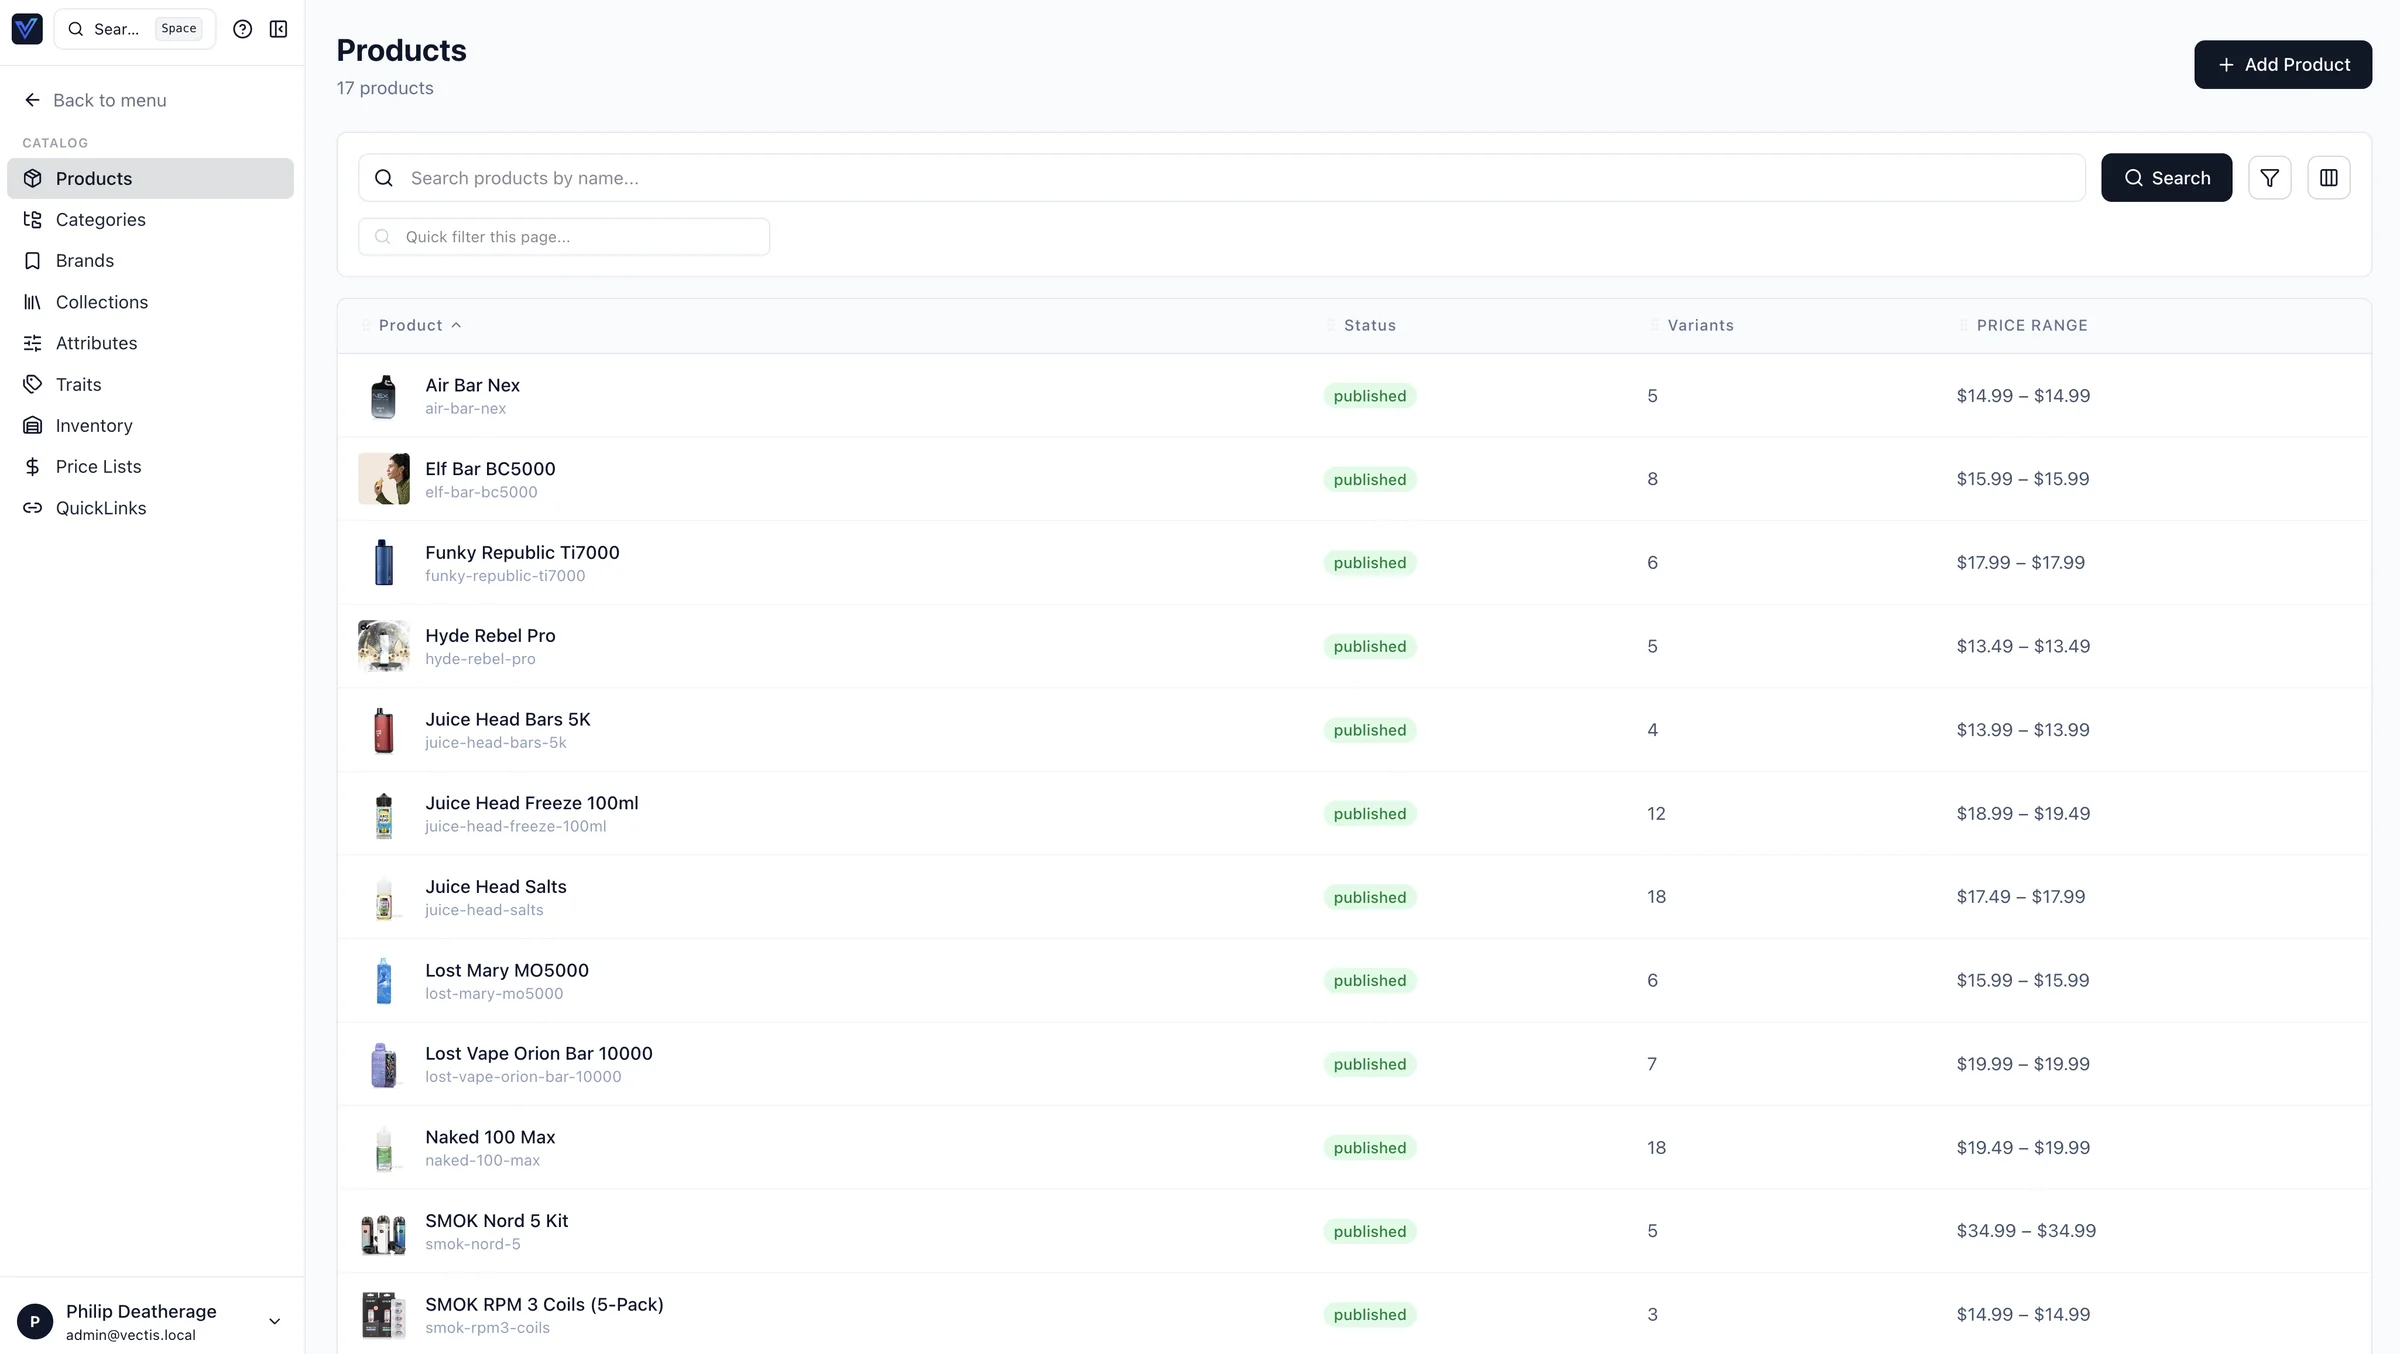The image size is (2400, 1354).
Task: Sort by PRICE RANGE column header
Action: [x=2031, y=326]
